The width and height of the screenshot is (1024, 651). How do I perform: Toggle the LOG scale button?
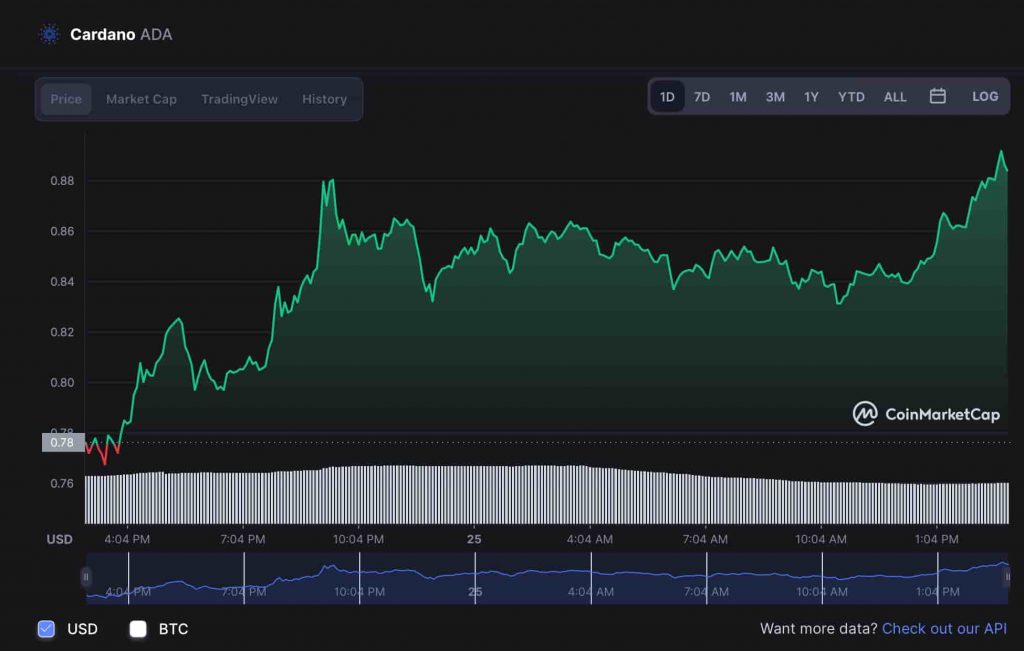pyautogui.click(x=984, y=97)
